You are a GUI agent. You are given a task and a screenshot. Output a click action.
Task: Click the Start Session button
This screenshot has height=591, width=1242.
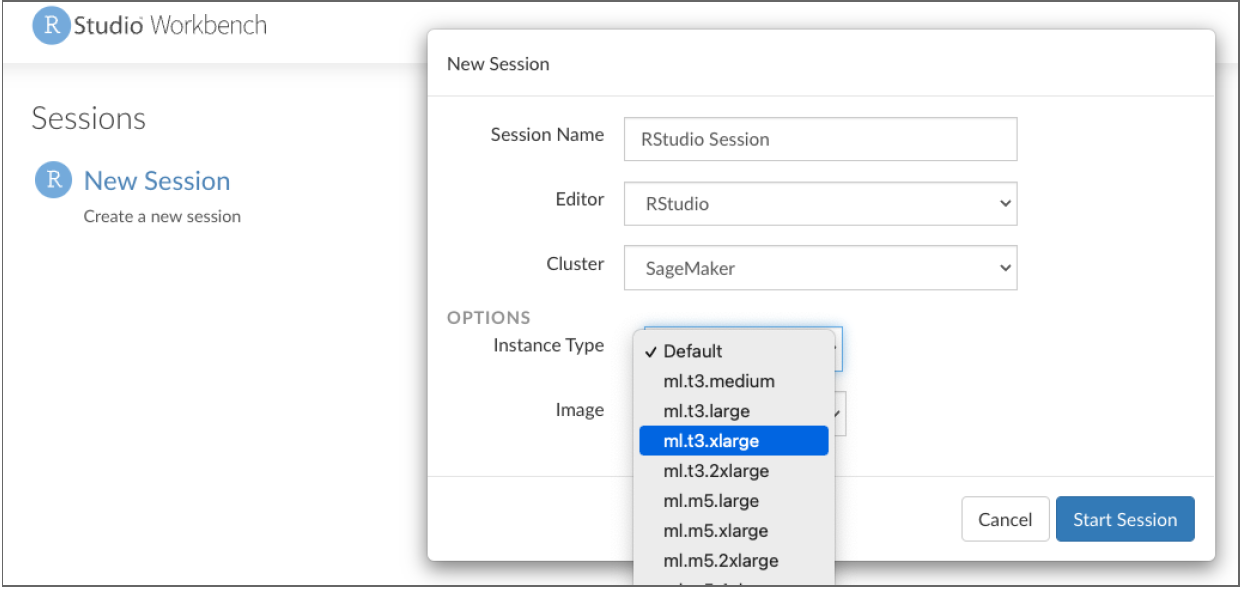click(1124, 519)
